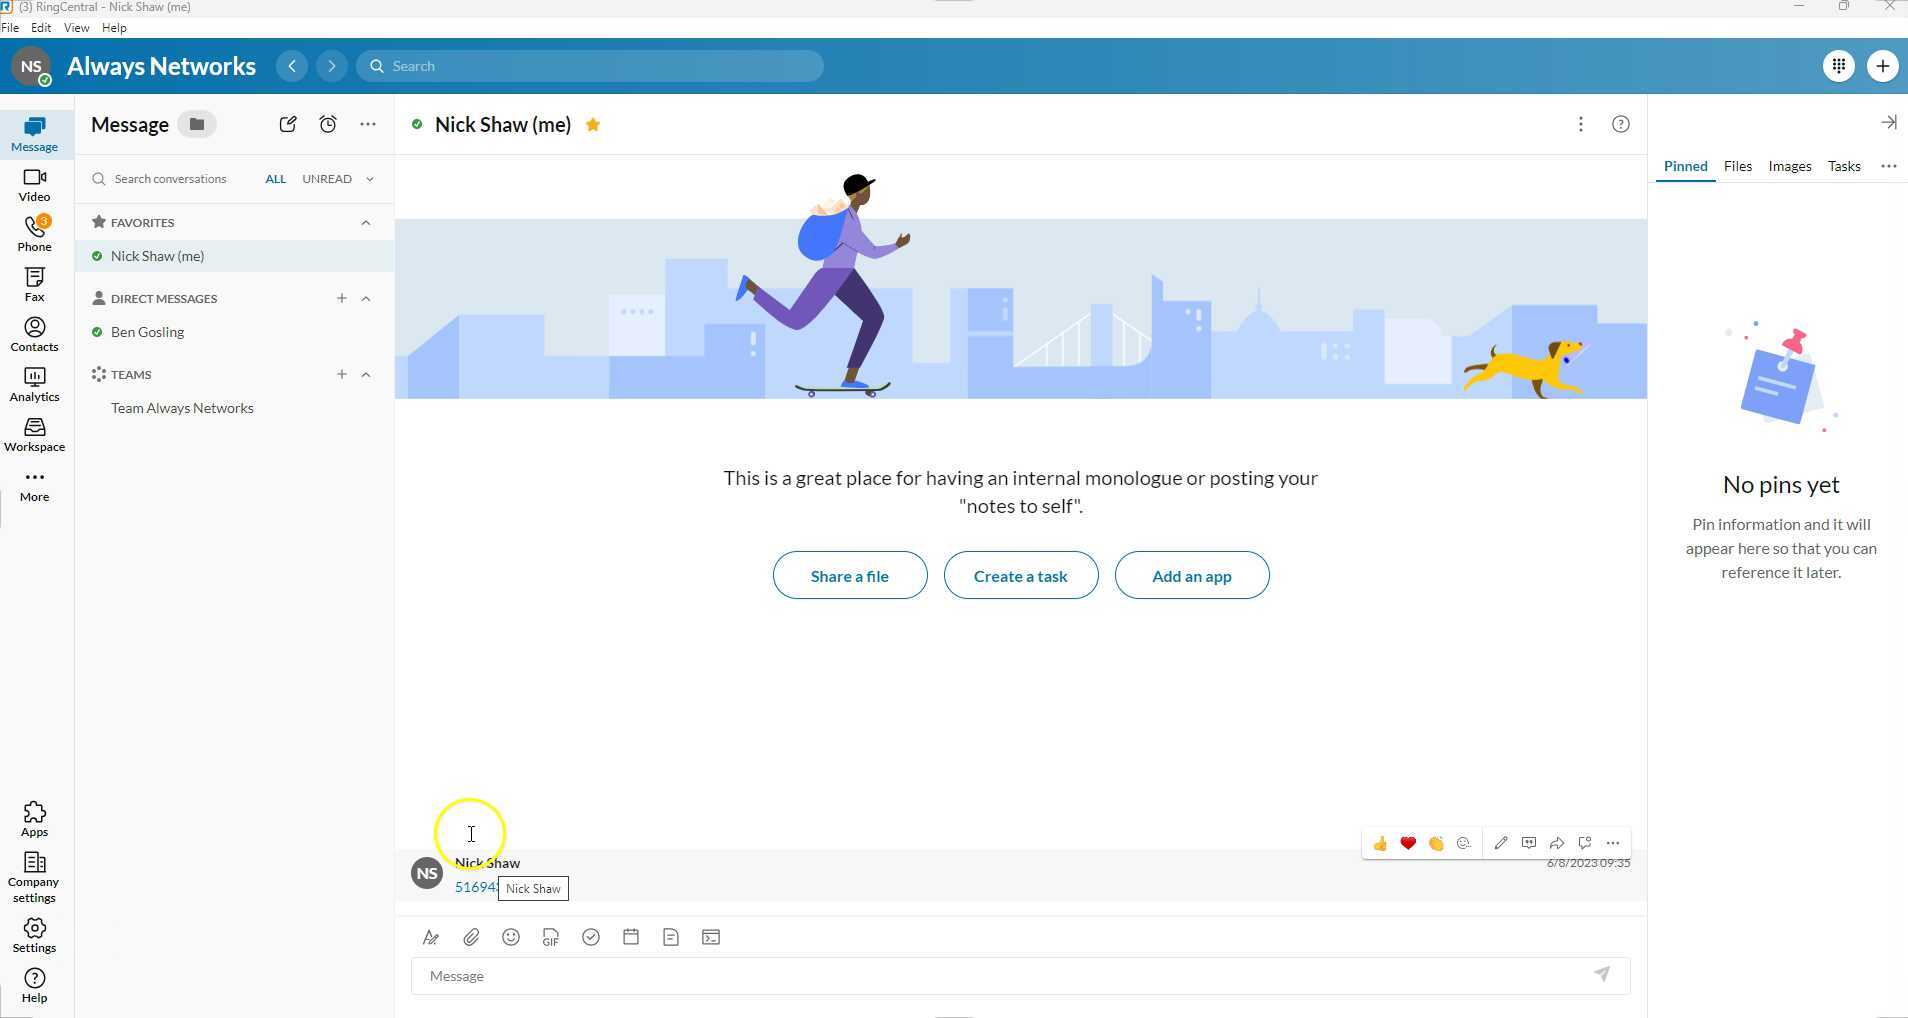Add a new direct message
The height and width of the screenshot is (1018, 1908).
pyautogui.click(x=342, y=299)
